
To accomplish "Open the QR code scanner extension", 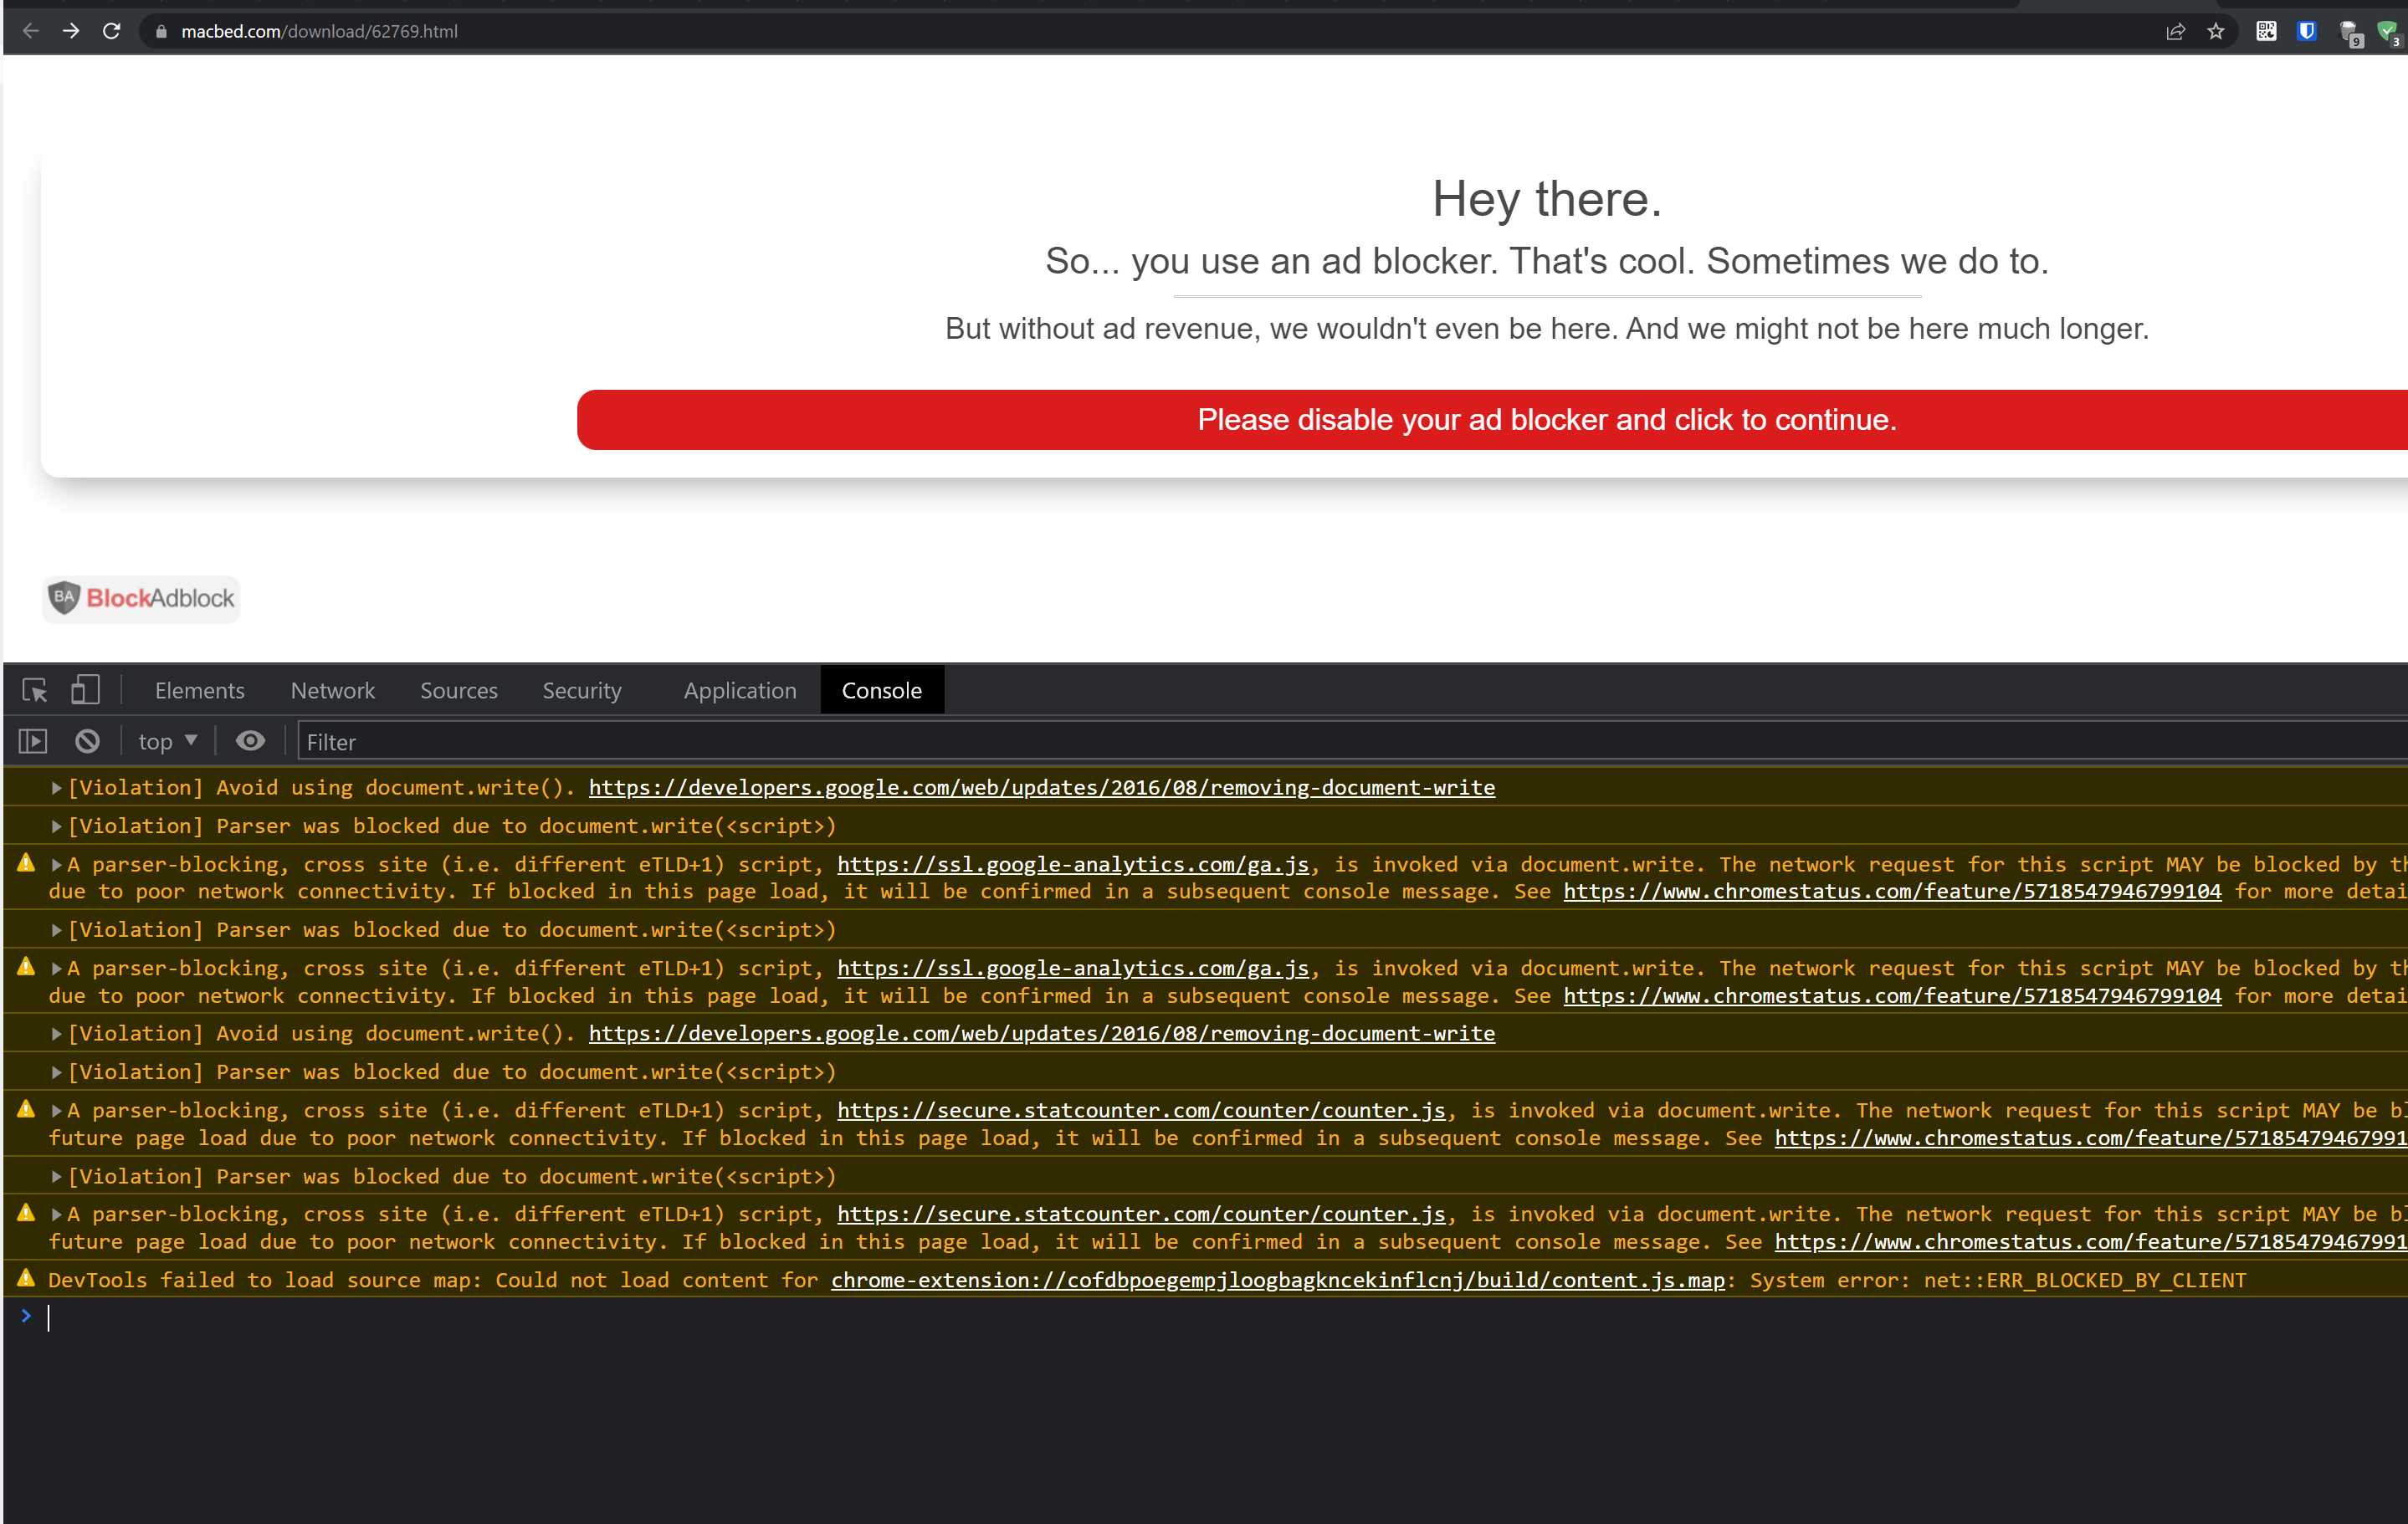I will coord(2265,31).
